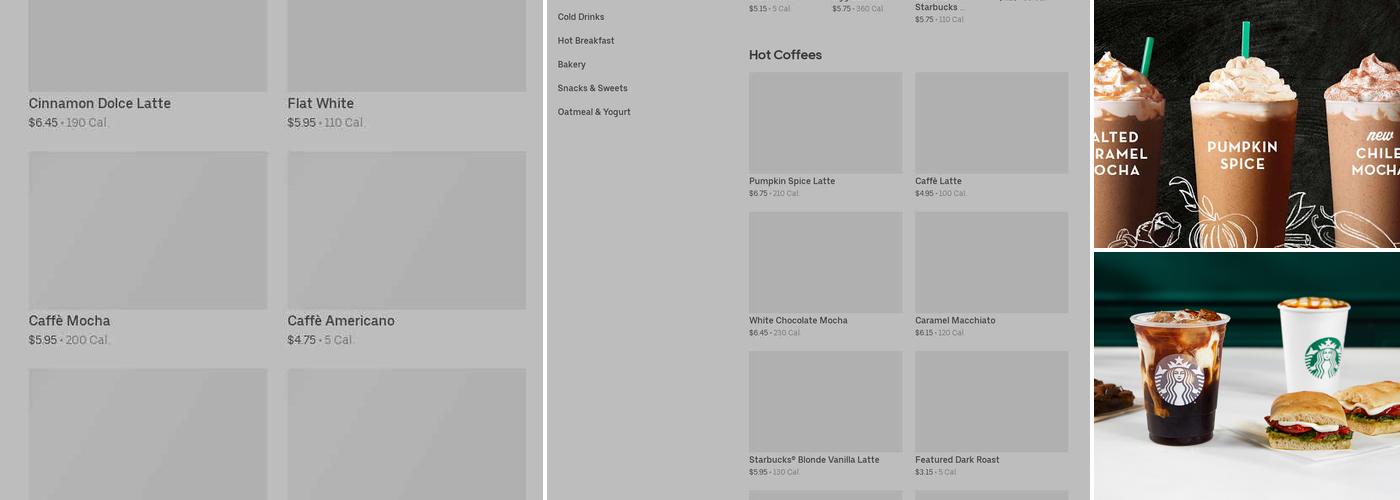Click the $4.95 • 100 Cal. price text
The width and height of the screenshot is (1400, 500).
[941, 194]
